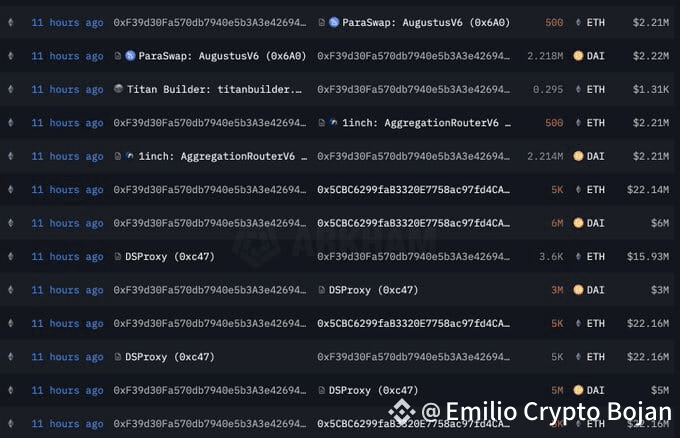This screenshot has width=680, height=438.
Task: Click the DAI coin icon next to 2.218M
Action: (x=578, y=56)
